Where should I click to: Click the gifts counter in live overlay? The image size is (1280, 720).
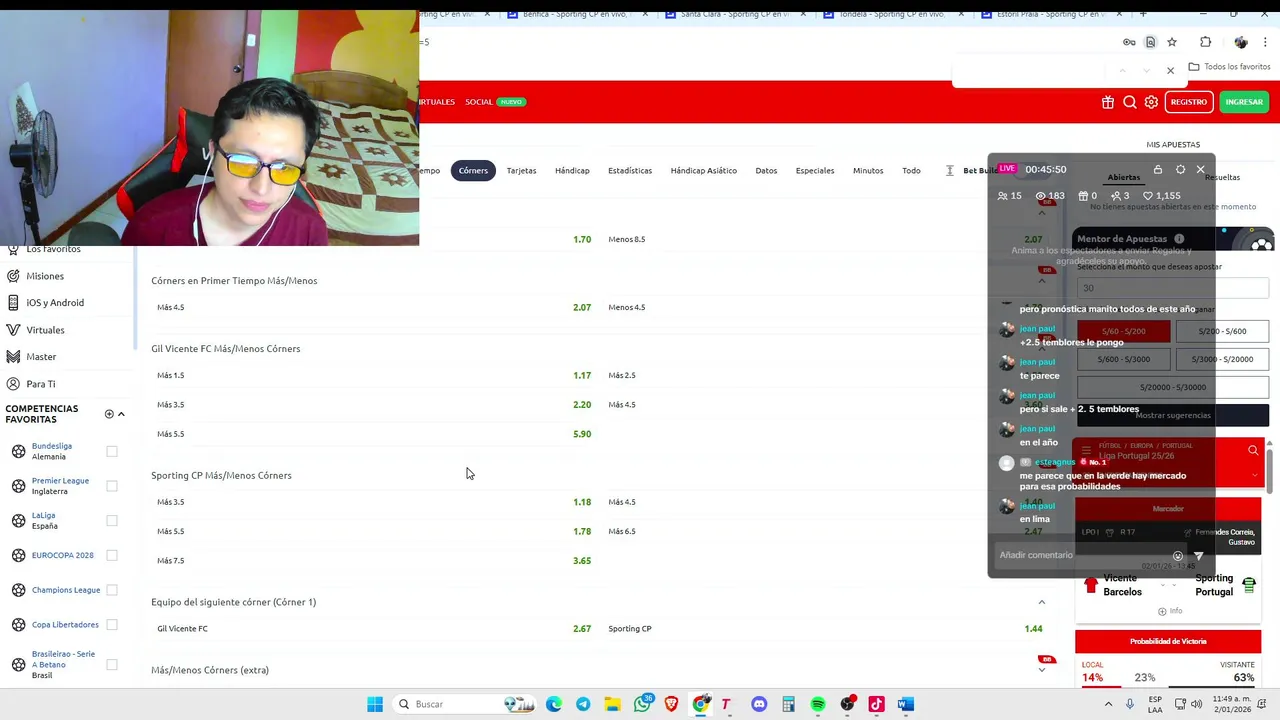point(1087,196)
